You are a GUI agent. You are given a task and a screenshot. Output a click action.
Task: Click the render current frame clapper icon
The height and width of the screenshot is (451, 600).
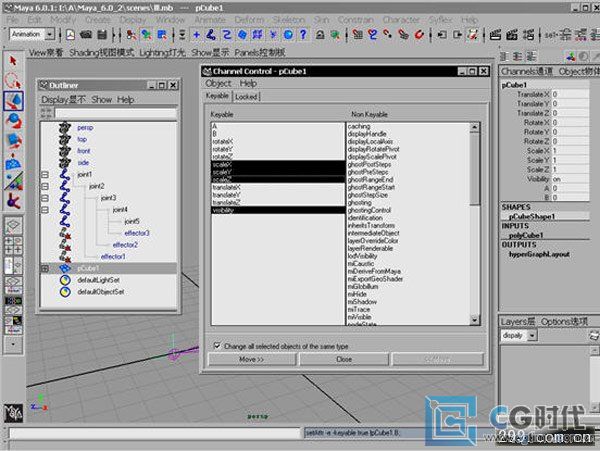click(x=496, y=35)
